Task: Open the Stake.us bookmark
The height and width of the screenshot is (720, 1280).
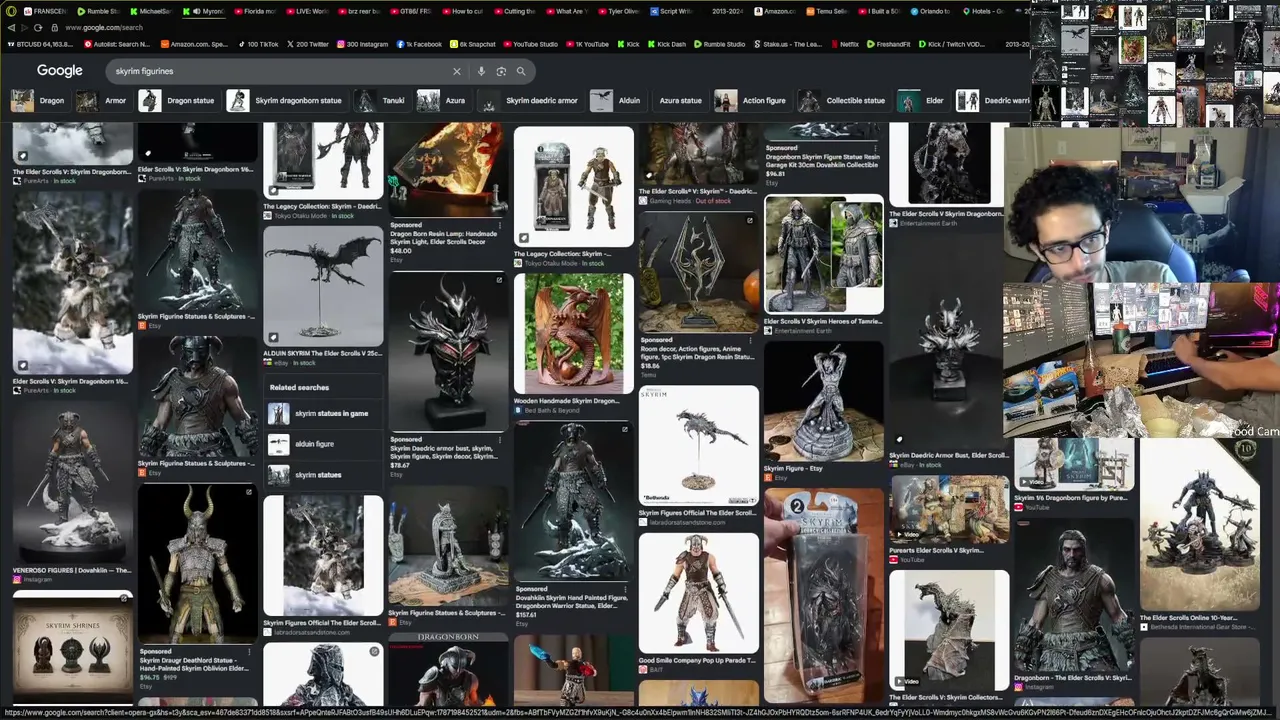Action: (787, 44)
